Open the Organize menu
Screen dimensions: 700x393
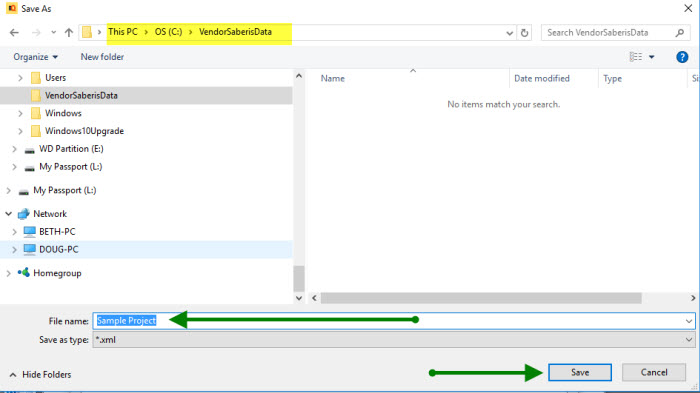35,57
